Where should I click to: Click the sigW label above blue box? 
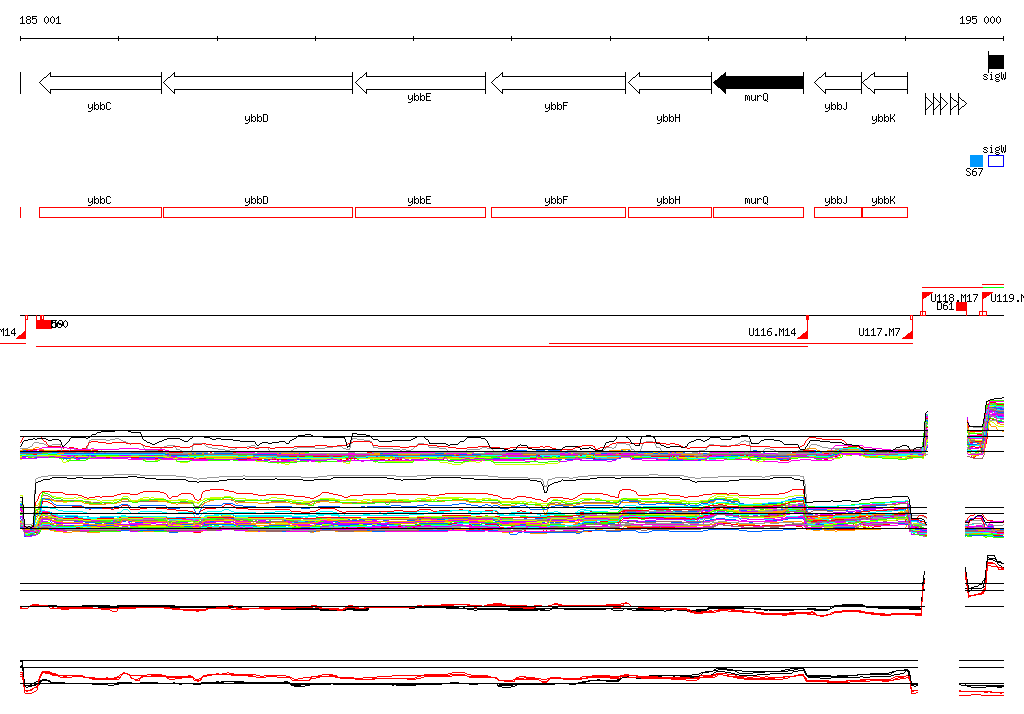pos(995,150)
